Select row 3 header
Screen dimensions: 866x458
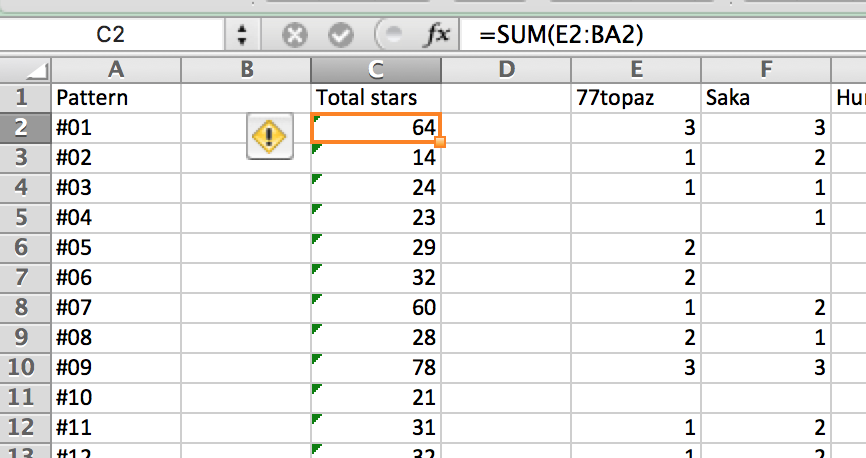(x=25, y=157)
